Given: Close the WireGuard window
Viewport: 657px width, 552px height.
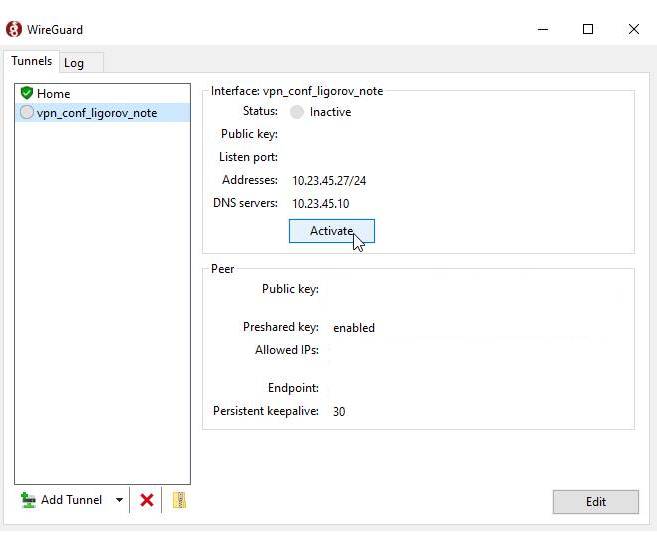Looking at the screenshot, I should click(634, 29).
